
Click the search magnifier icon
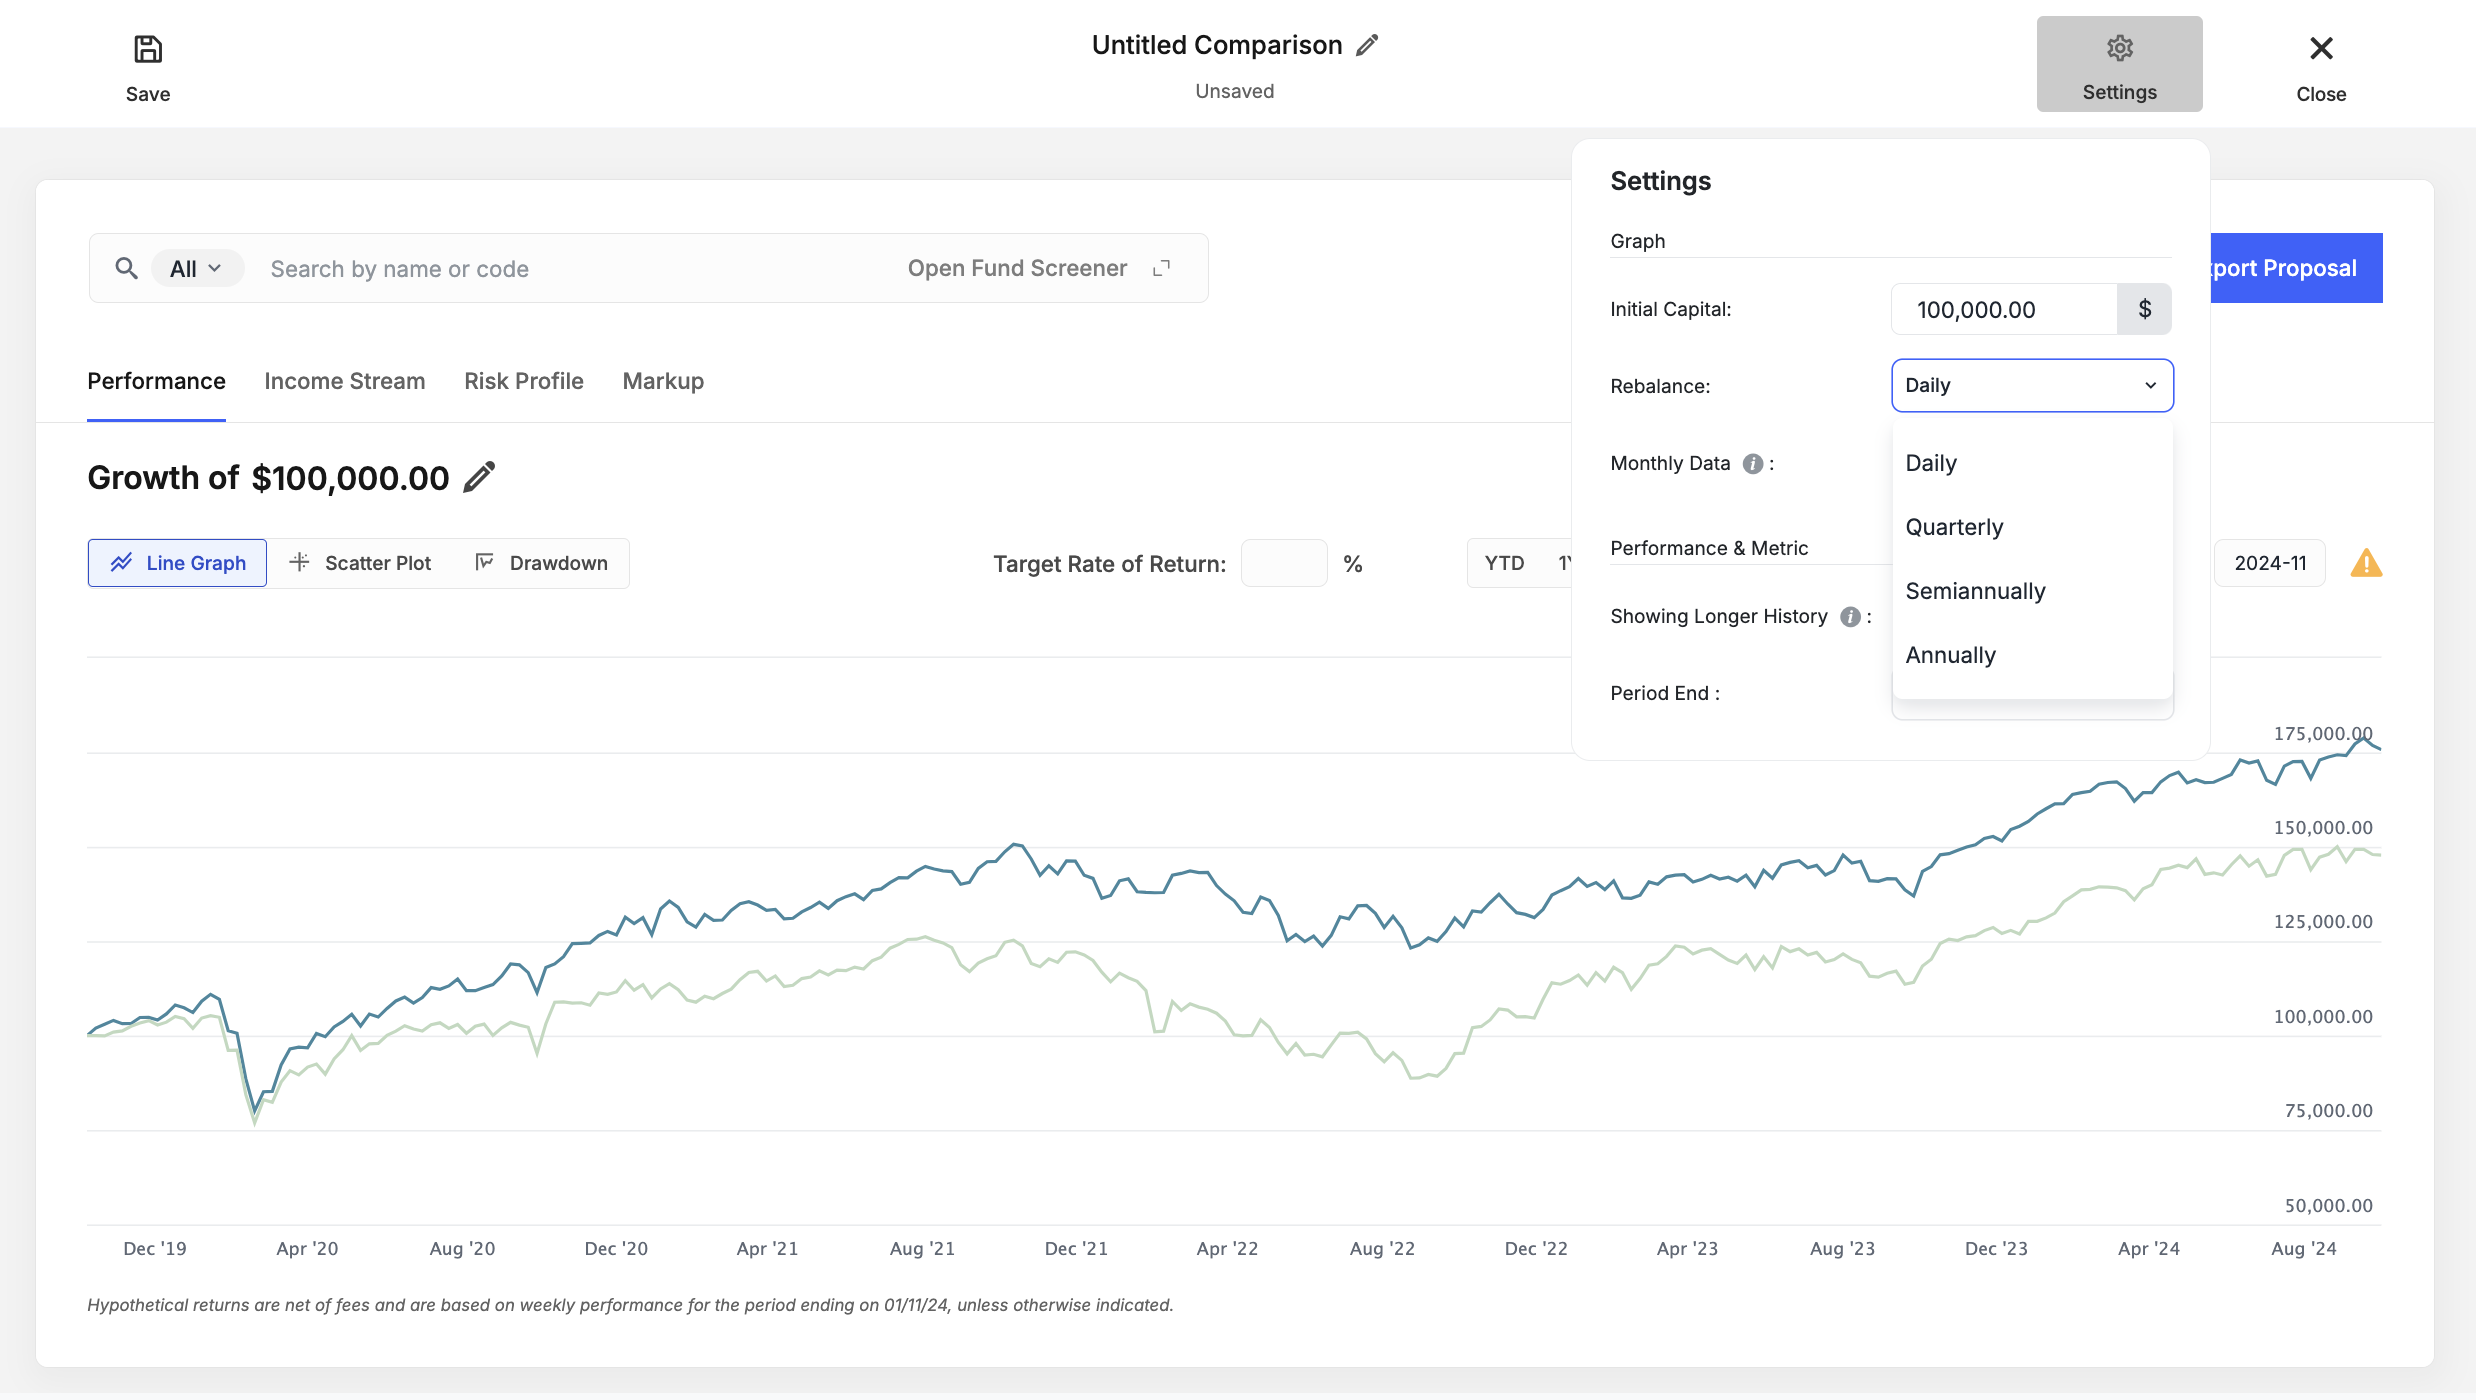click(126, 268)
